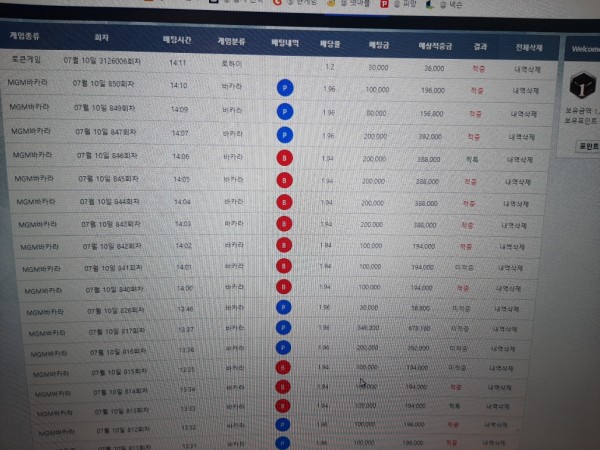
Task: Click the blue P badge in the 817회차 row
Action: 283,328
